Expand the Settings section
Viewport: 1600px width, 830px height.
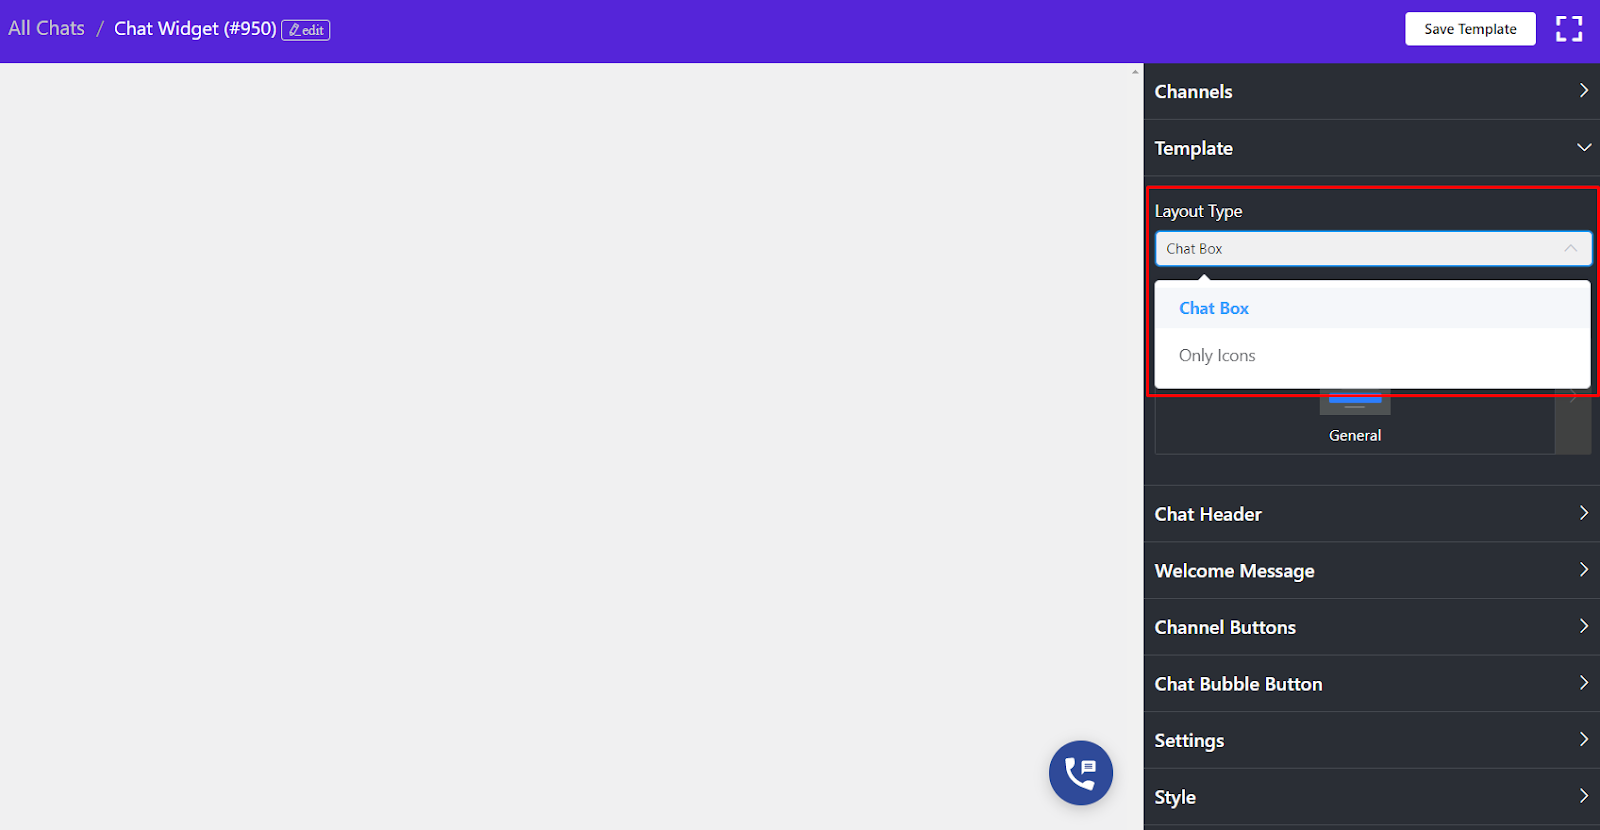[x=1372, y=740]
